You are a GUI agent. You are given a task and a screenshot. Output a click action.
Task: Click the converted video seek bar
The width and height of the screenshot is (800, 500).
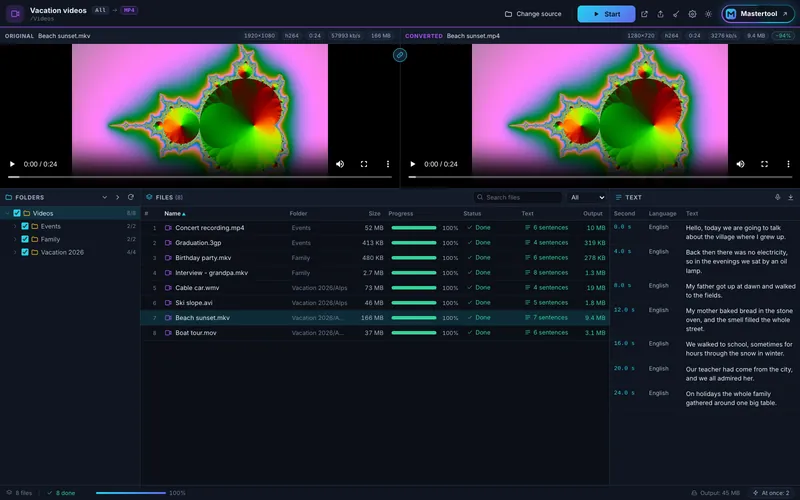click(601, 177)
